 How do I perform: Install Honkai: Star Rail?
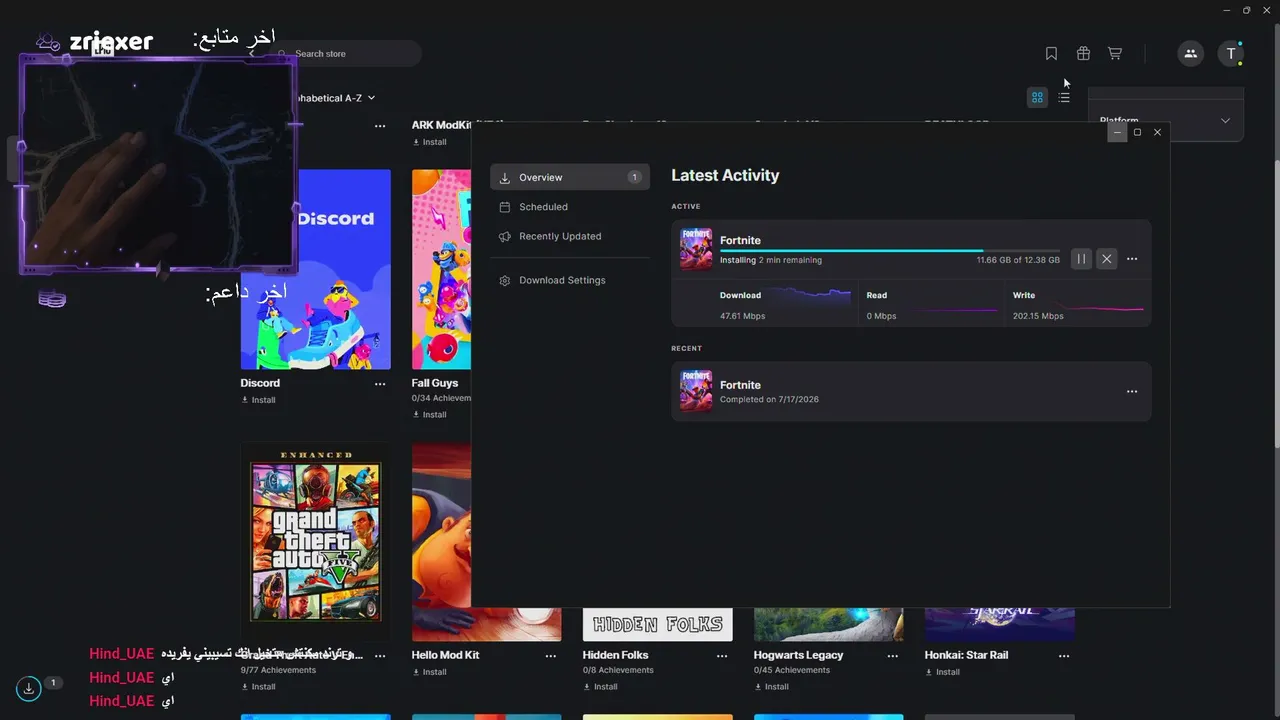tap(942, 672)
